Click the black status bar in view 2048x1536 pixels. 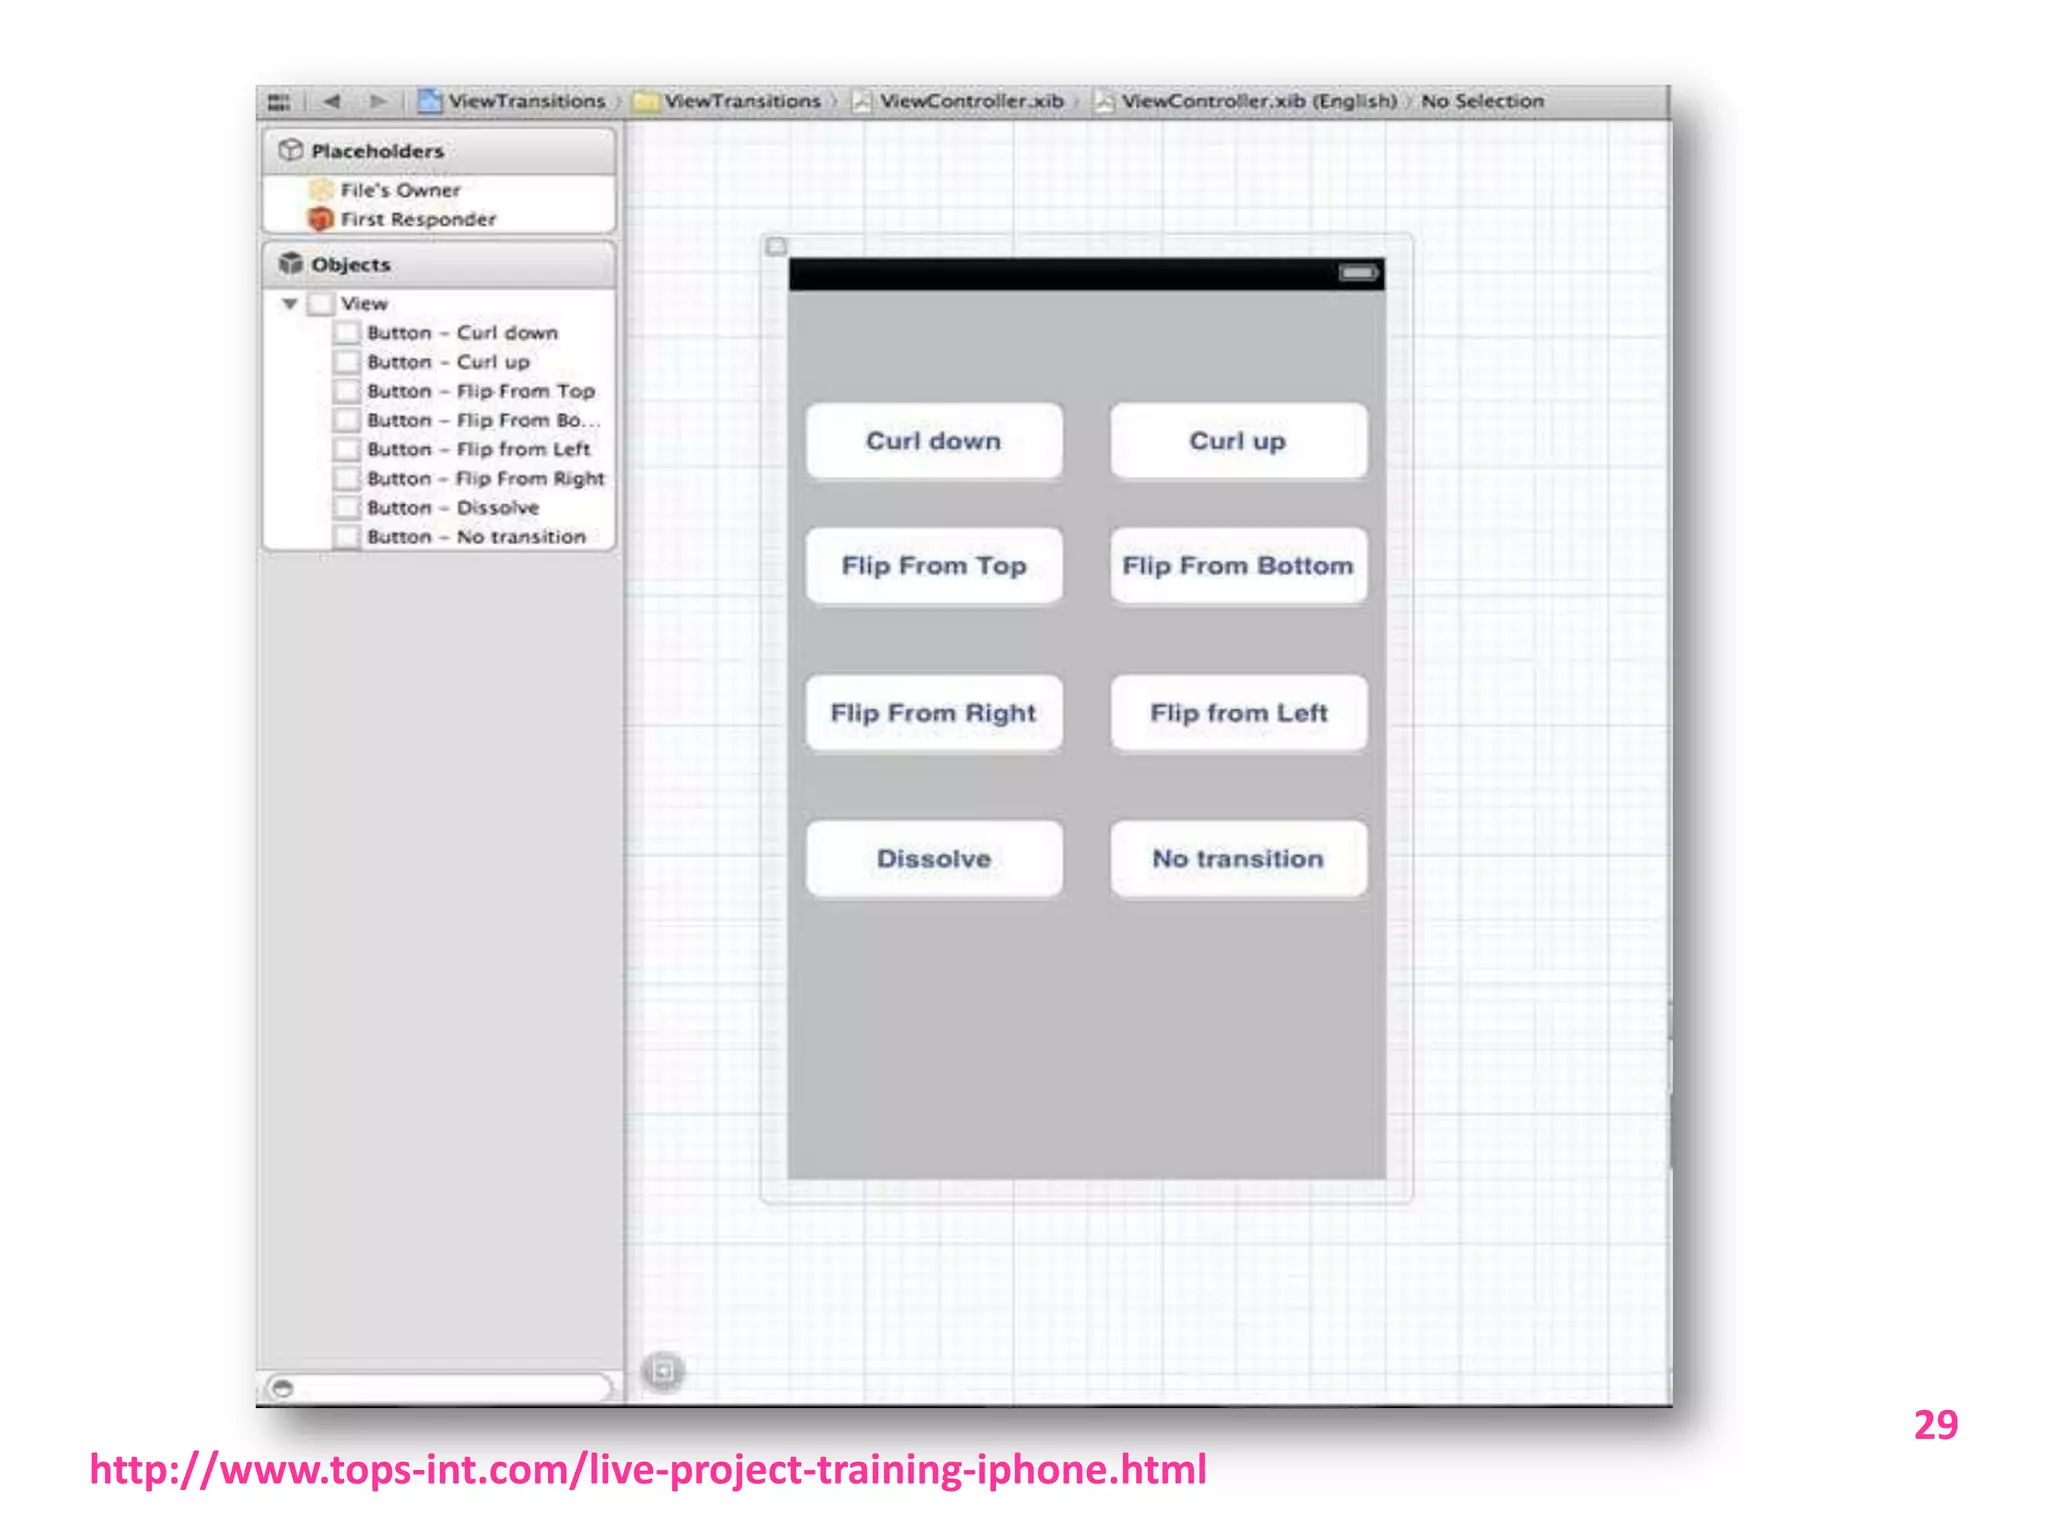[1086, 274]
